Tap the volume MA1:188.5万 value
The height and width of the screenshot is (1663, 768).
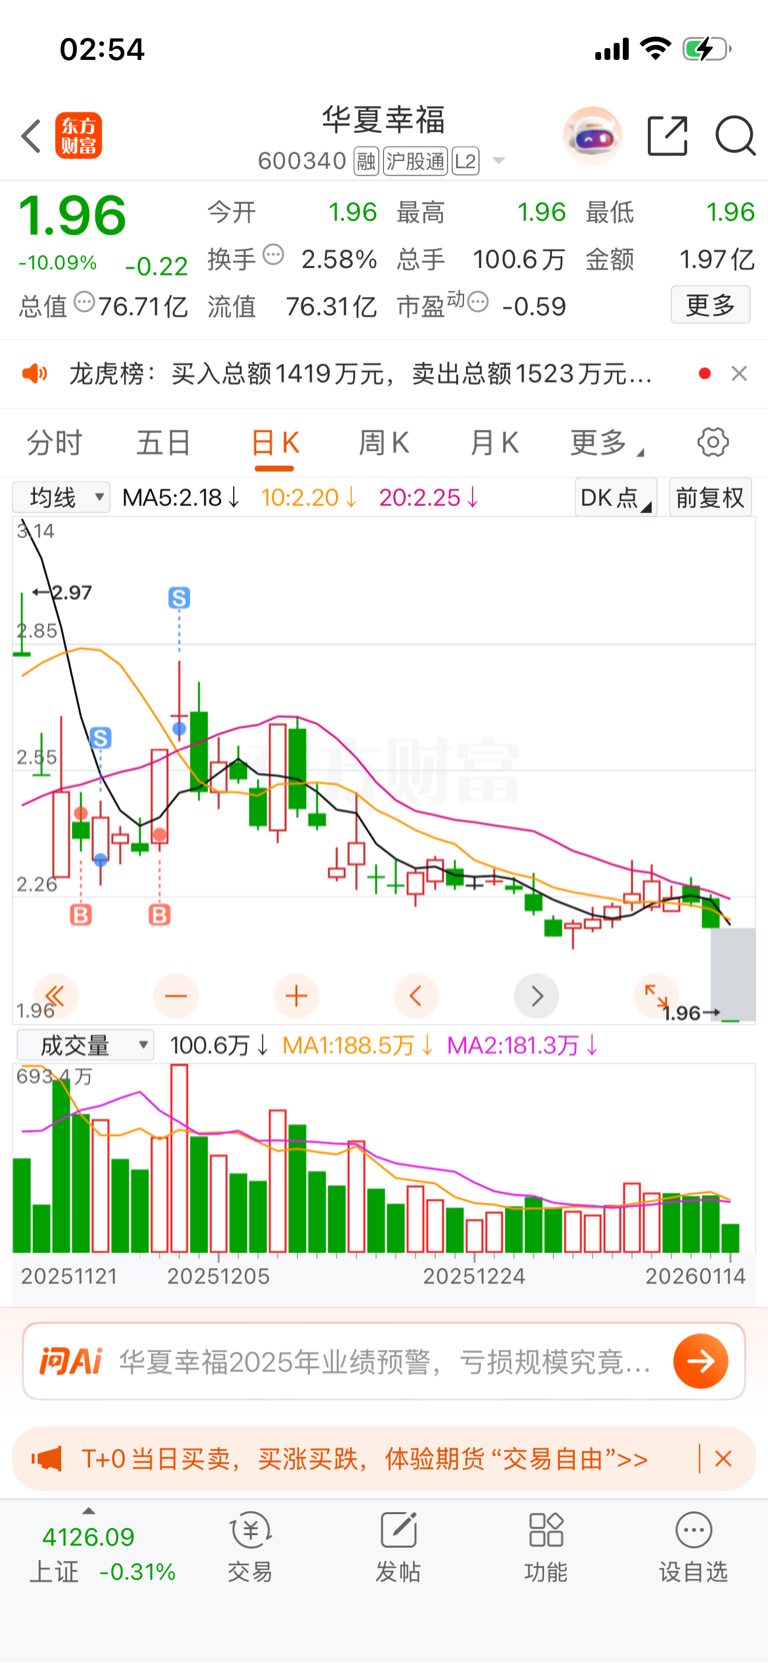coord(358,1045)
